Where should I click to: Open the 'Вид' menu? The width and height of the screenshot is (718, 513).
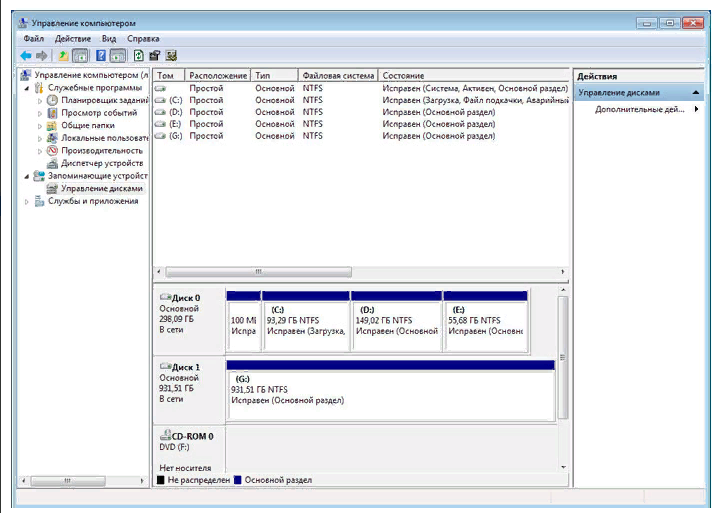(109, 39)
